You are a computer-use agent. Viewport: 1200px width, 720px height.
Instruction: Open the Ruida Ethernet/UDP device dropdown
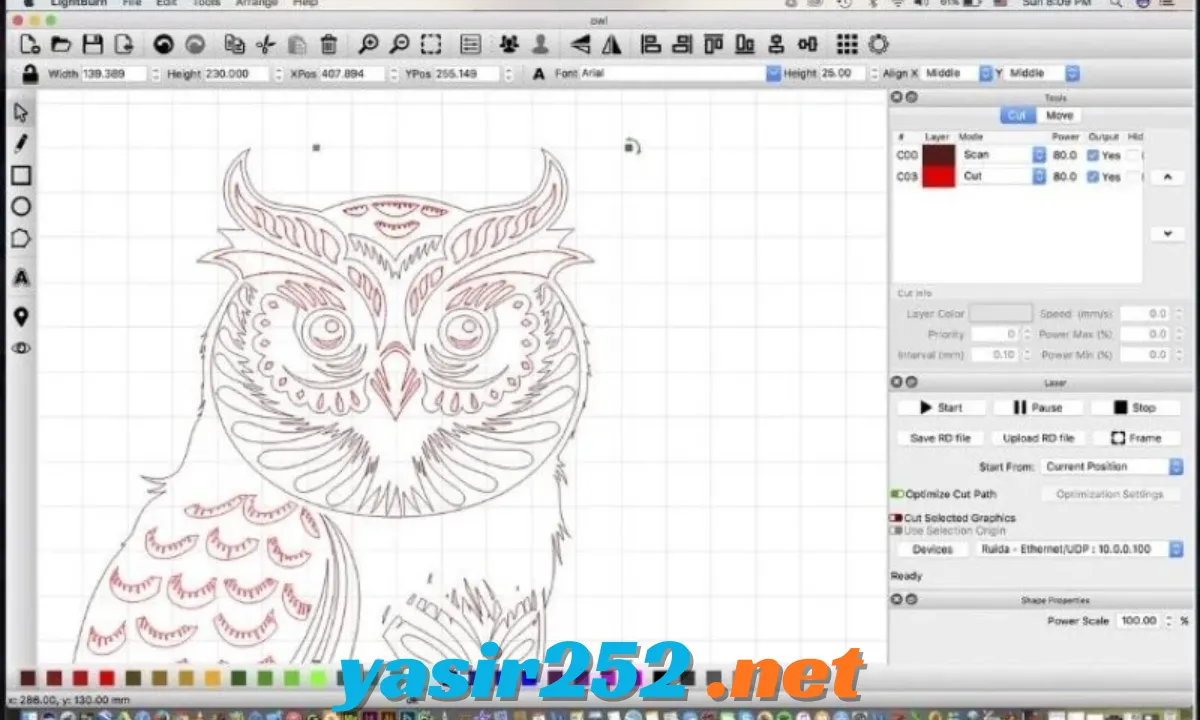point(1080,549)
